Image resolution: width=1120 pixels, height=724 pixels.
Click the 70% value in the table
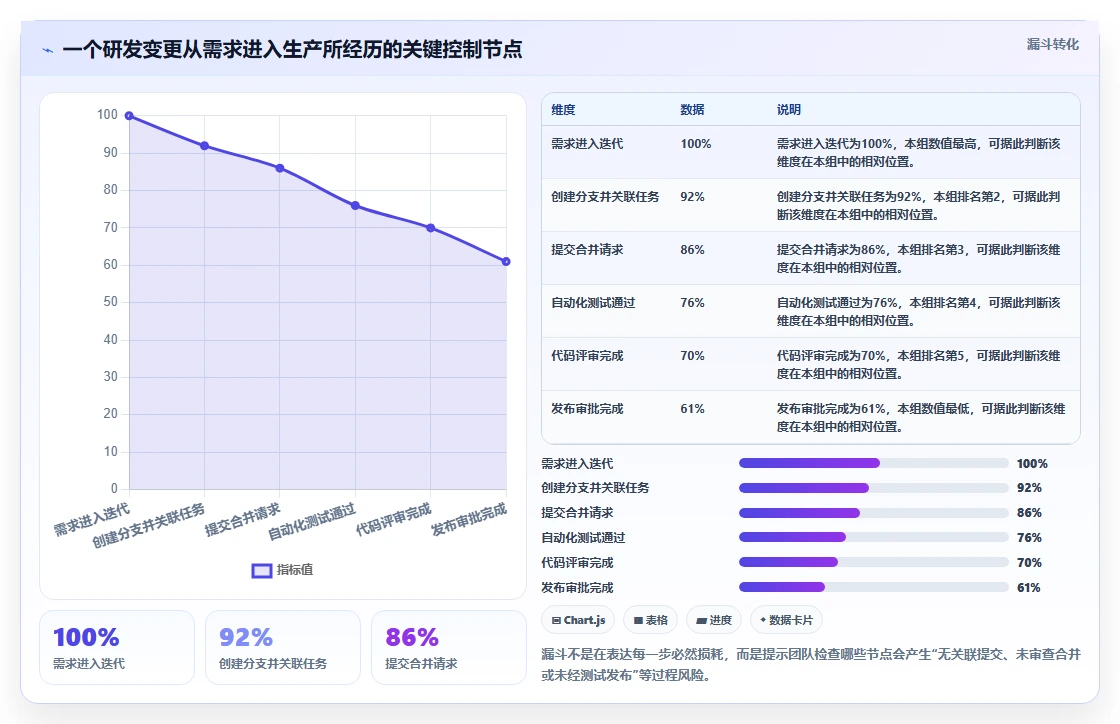(692, 356)
